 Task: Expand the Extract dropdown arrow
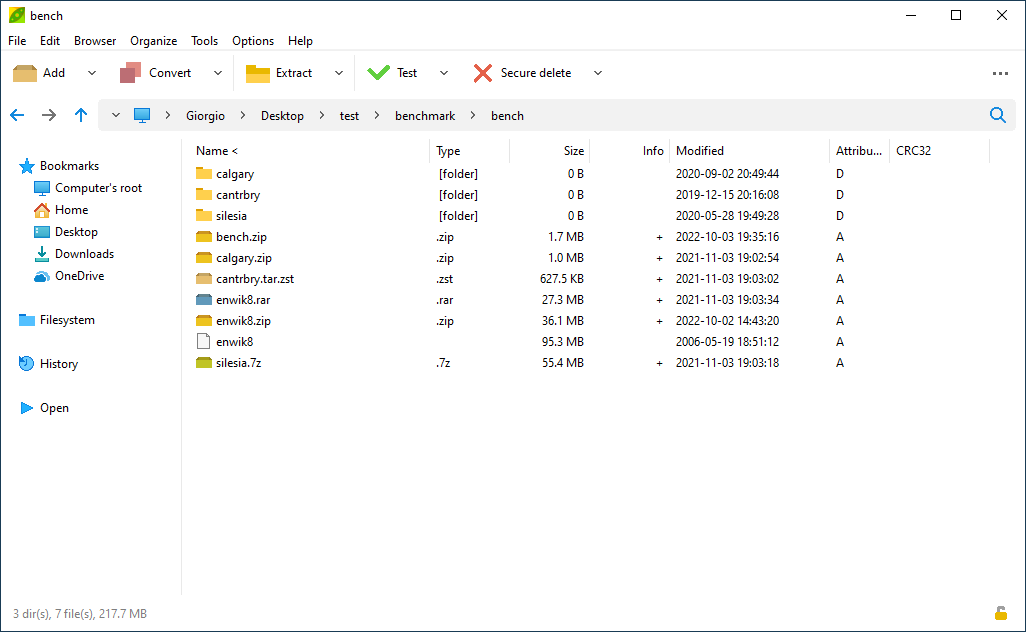tap(339, 72)
